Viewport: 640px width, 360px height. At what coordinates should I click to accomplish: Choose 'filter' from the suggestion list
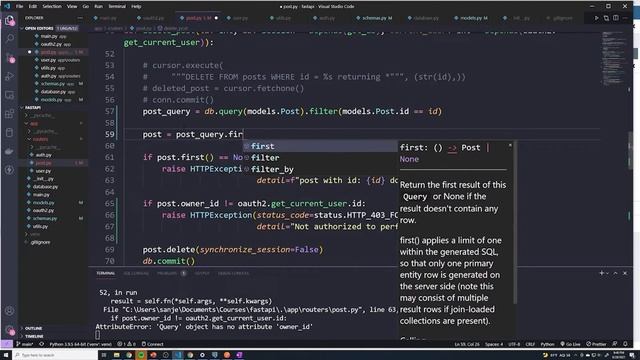point(320,158)
